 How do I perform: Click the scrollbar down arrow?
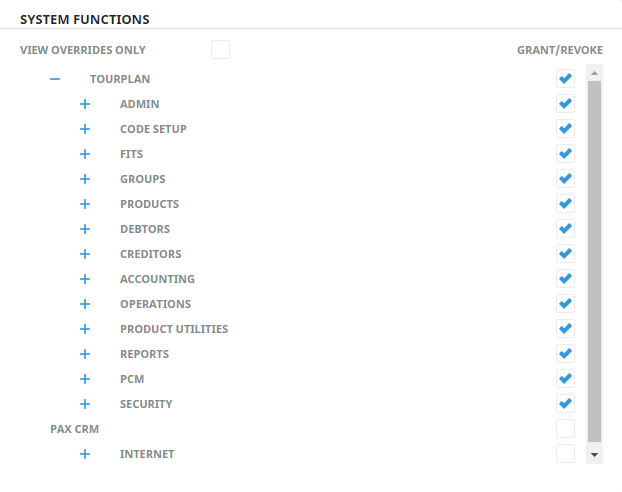(x=594, y=454)
